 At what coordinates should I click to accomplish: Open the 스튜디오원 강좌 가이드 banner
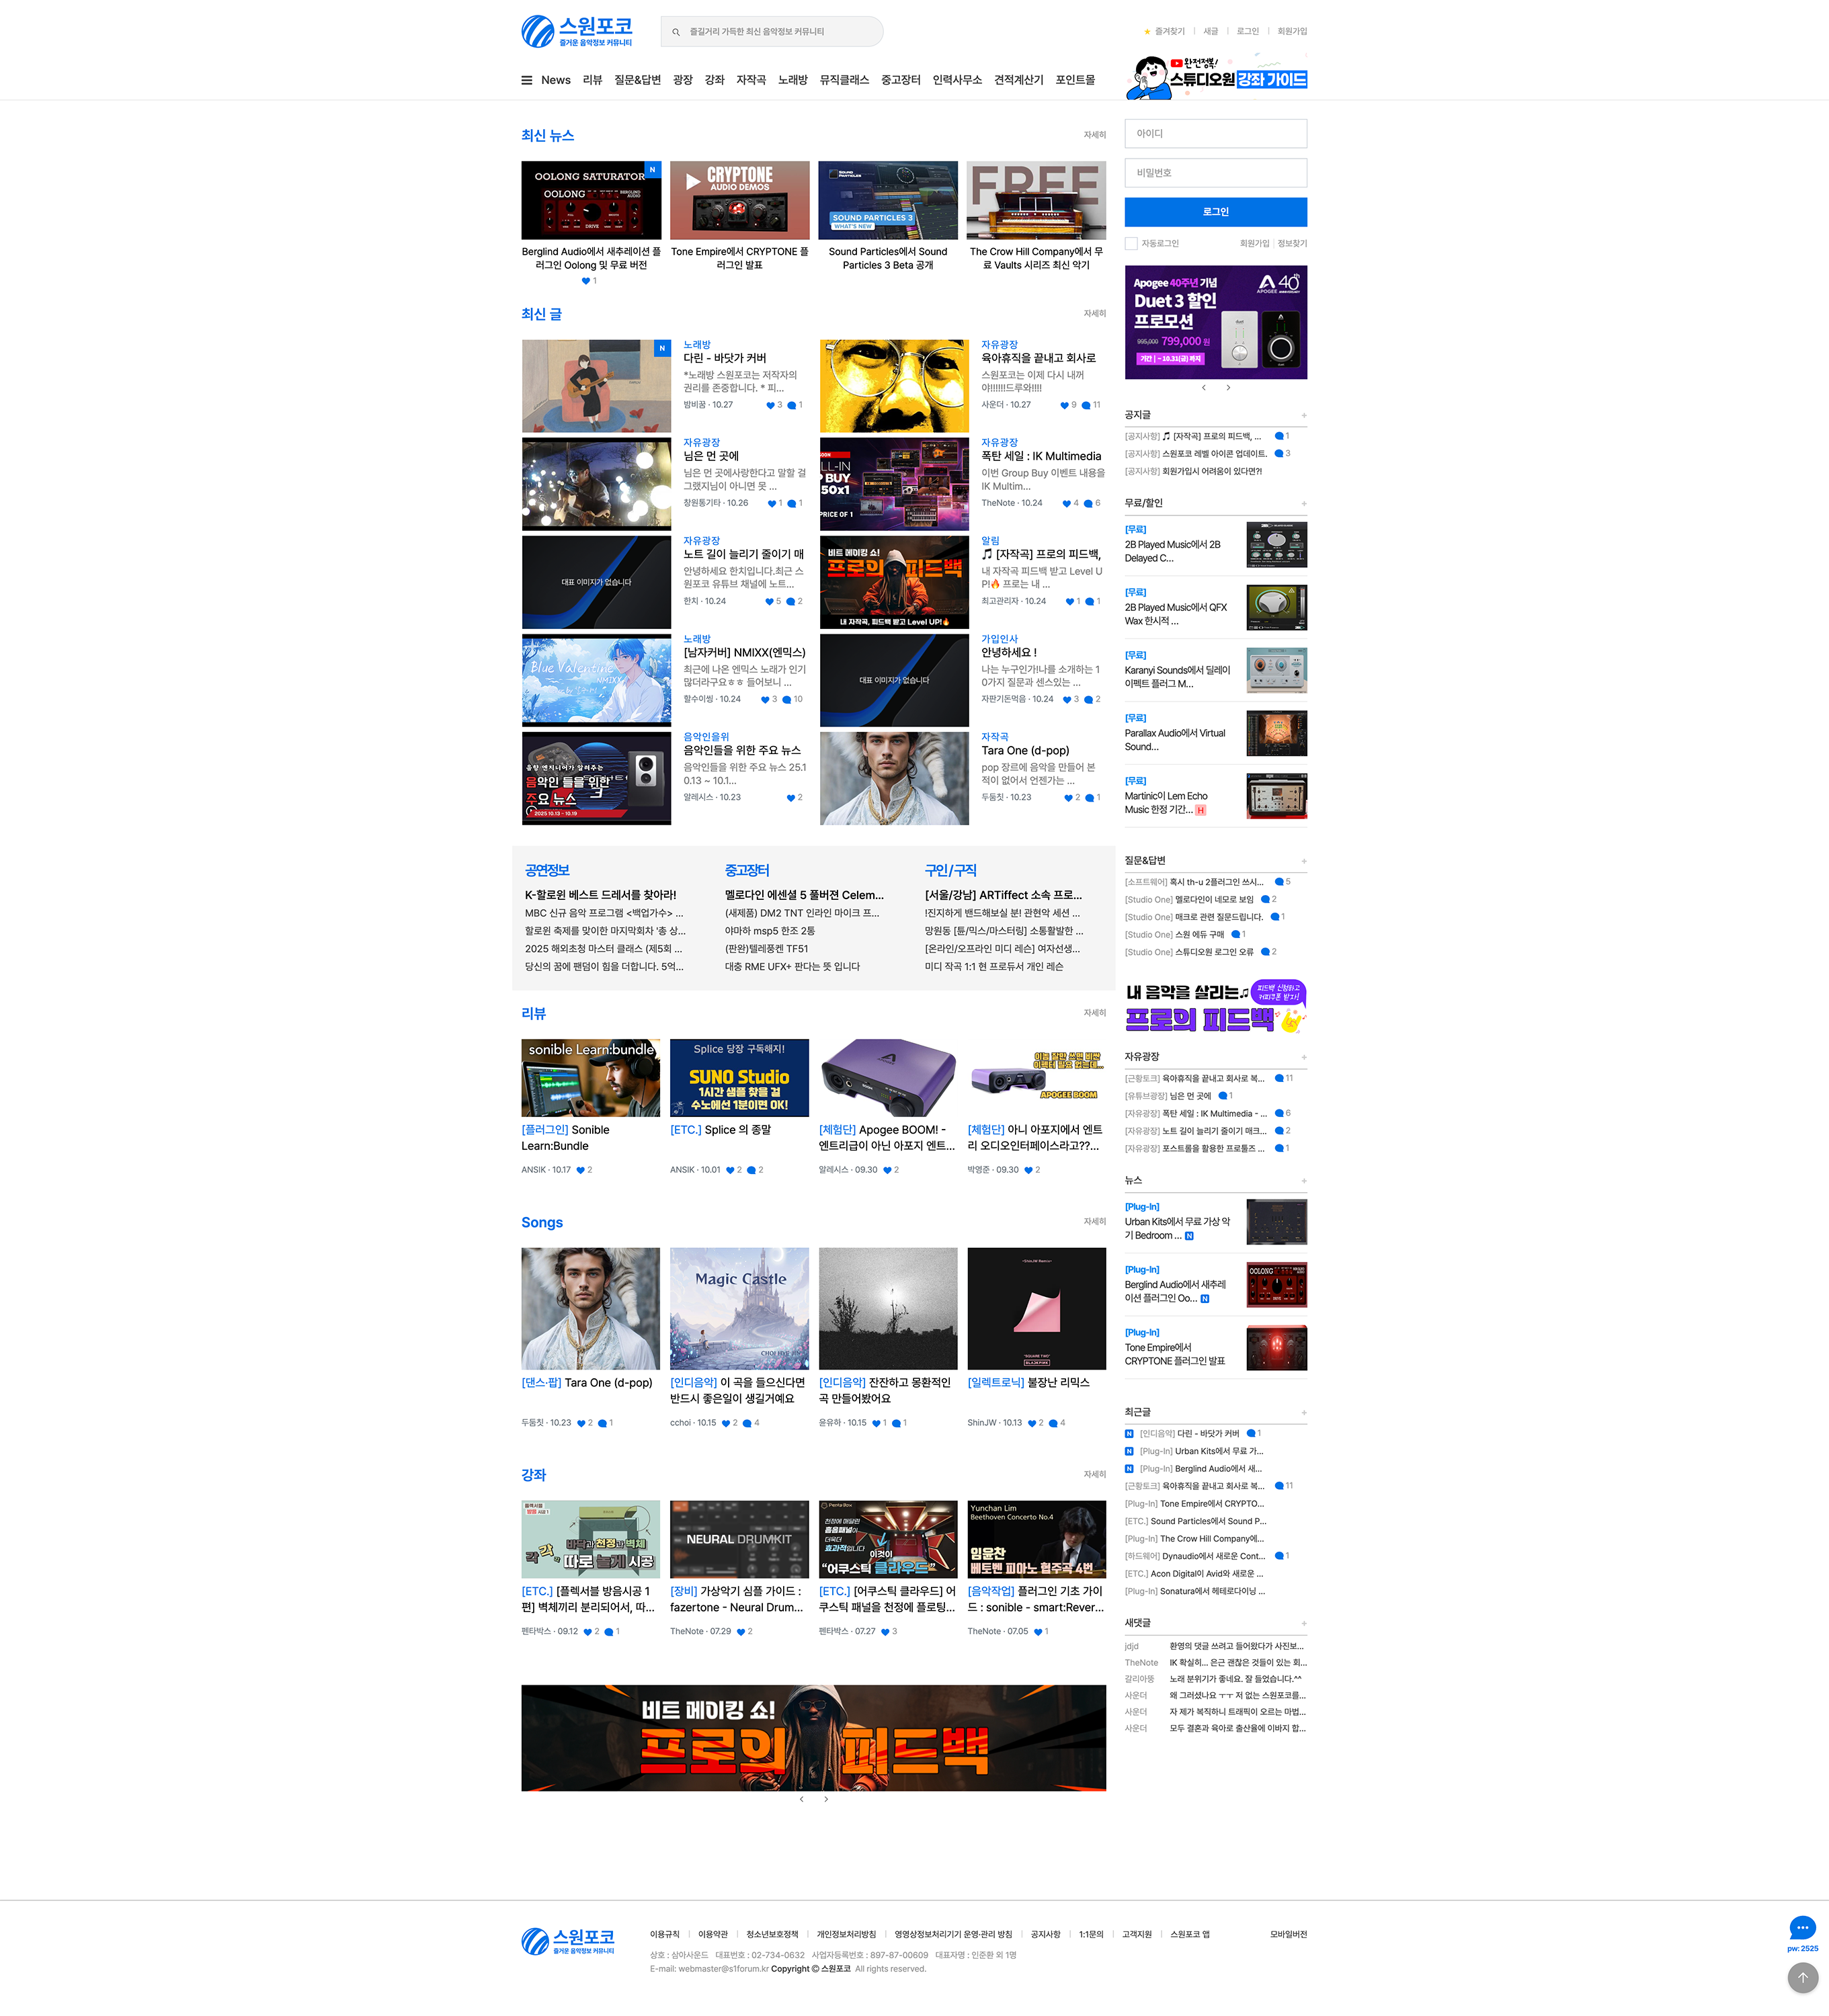[x=1216, y=76]
